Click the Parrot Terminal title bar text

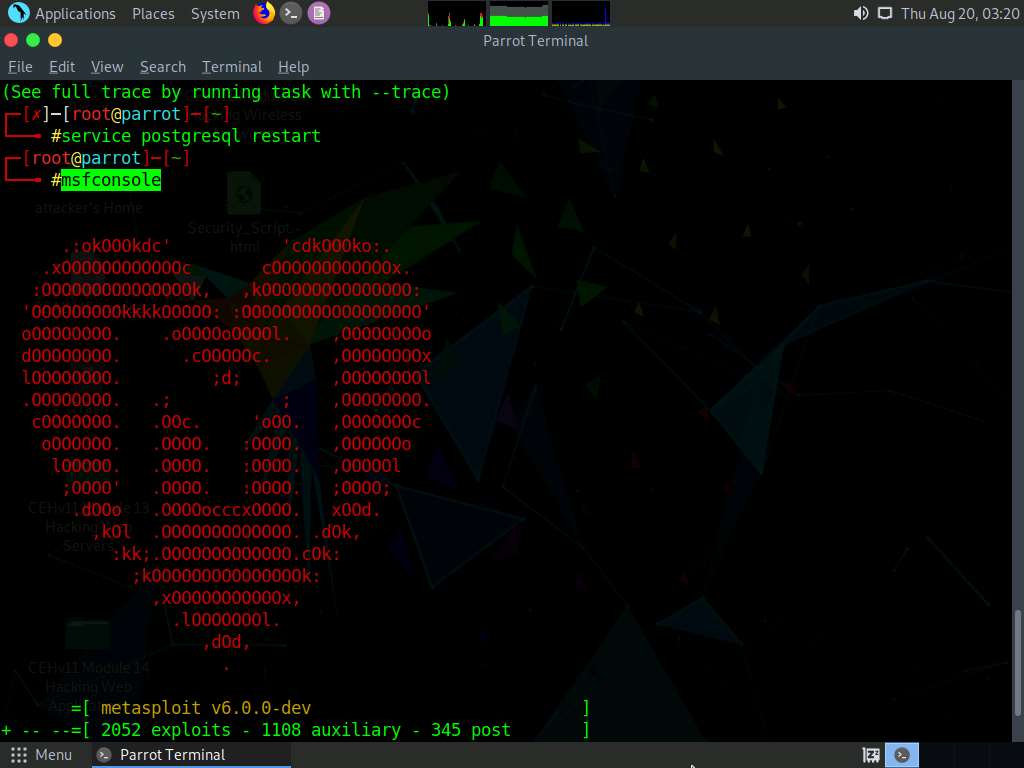536,40
